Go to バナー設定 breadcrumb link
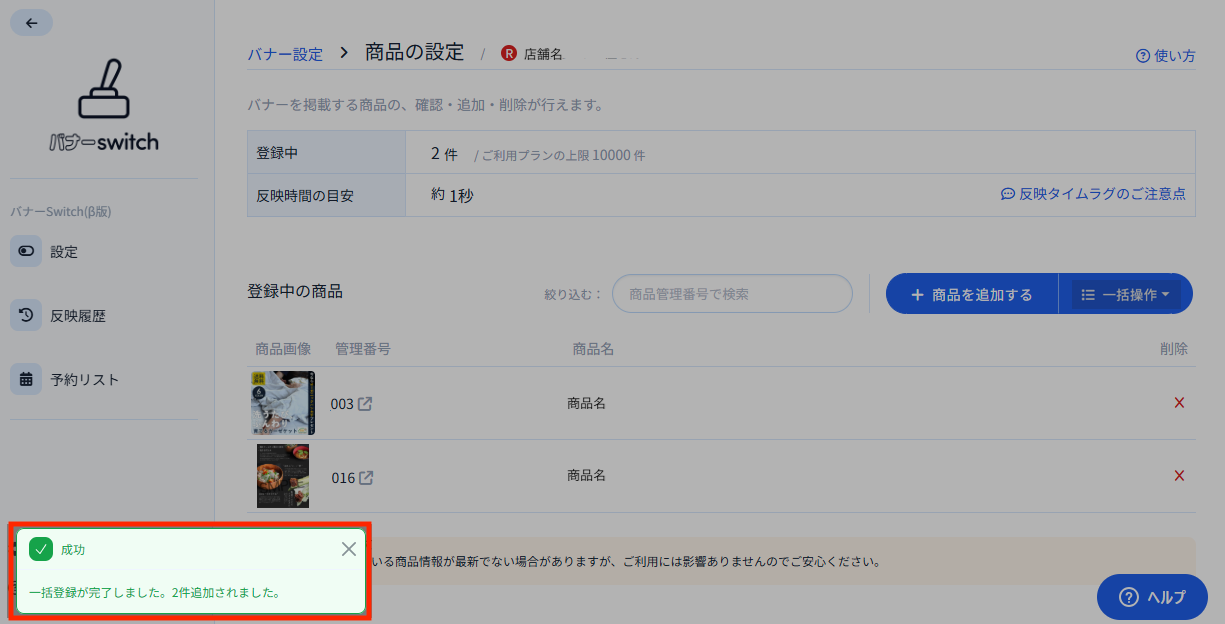 point(285,54)
